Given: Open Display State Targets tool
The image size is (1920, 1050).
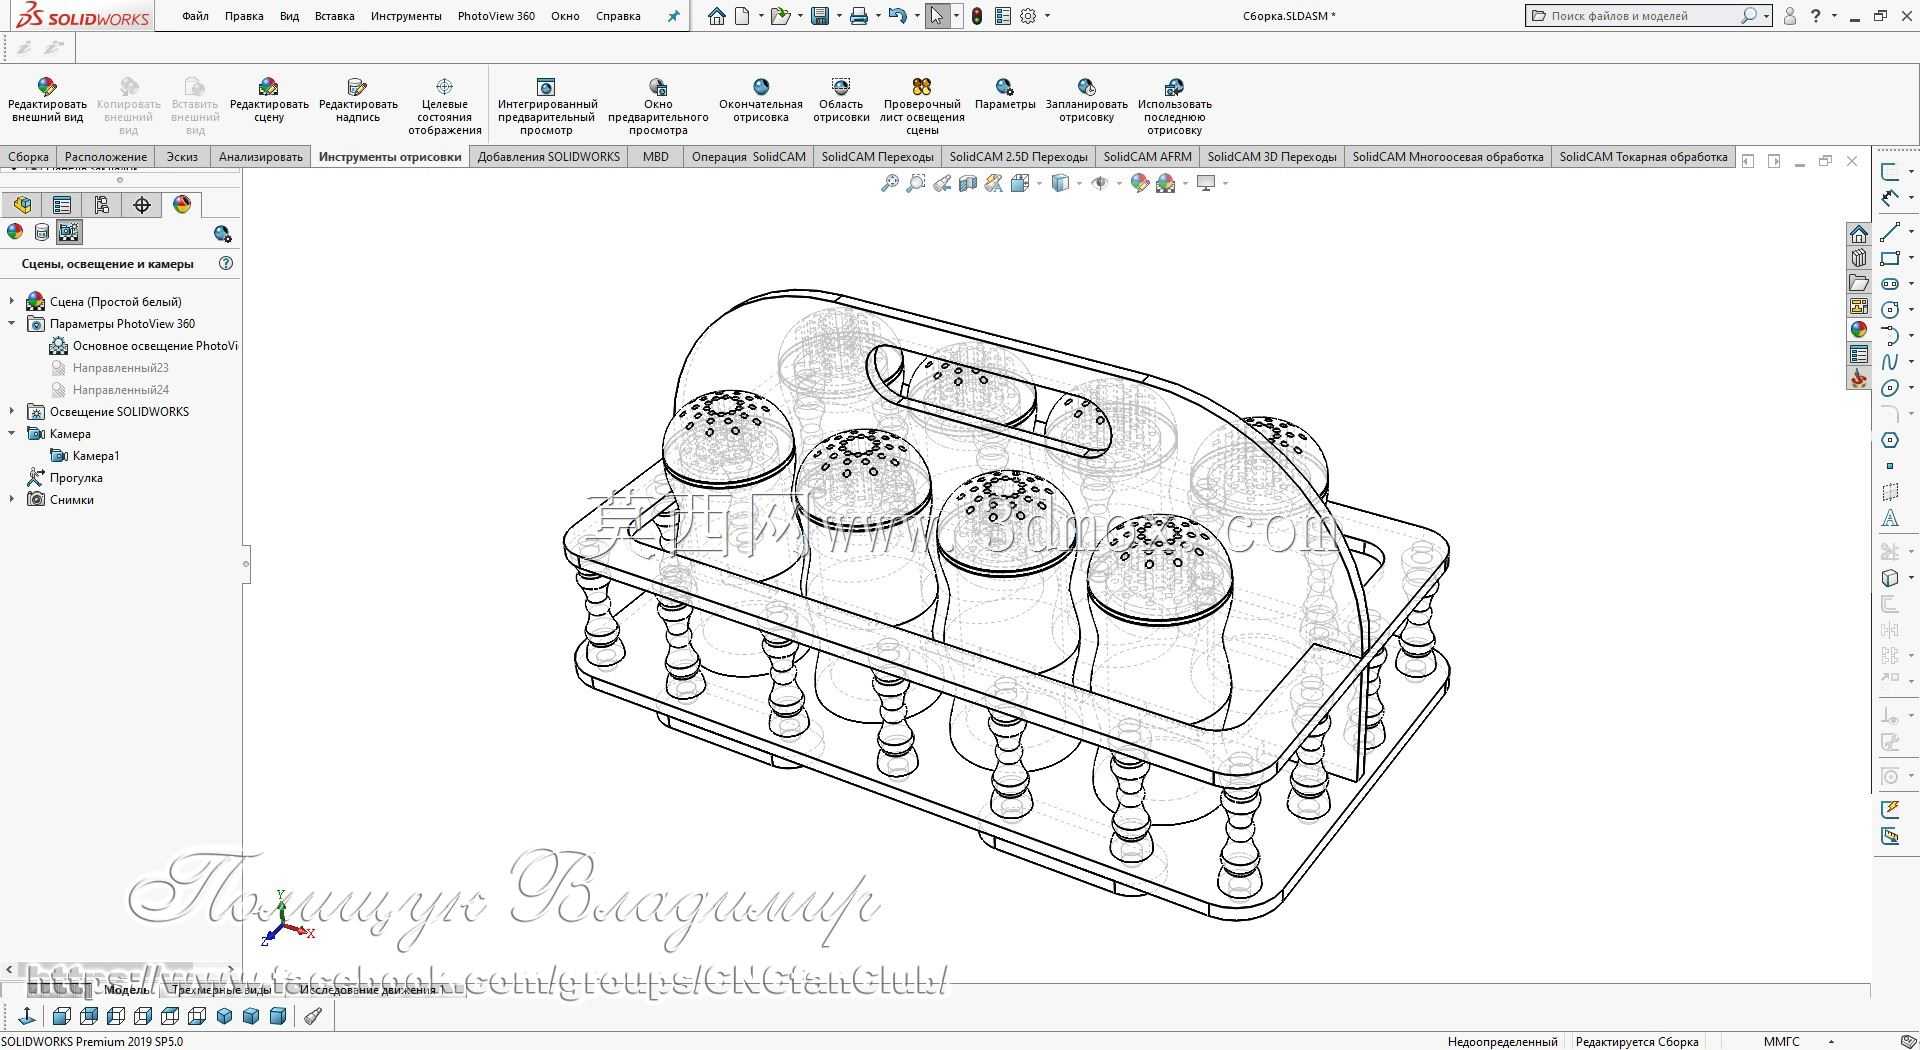Looking at the screenshot, I should pos(445,87).
